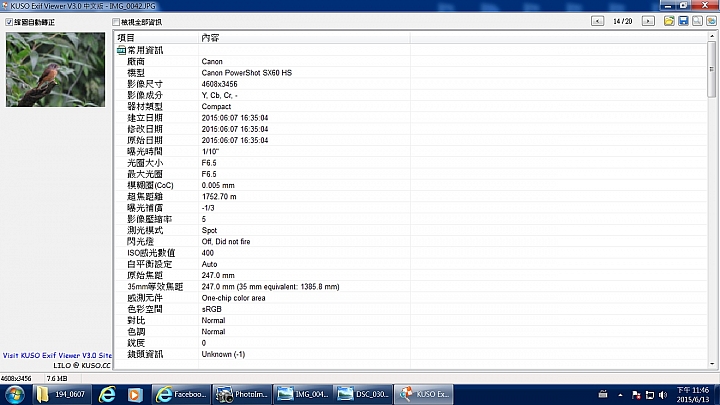Select the Spot metering mode value
Image resolution: width=720 pixels, height=405 pixels.
tap(209, 230)
